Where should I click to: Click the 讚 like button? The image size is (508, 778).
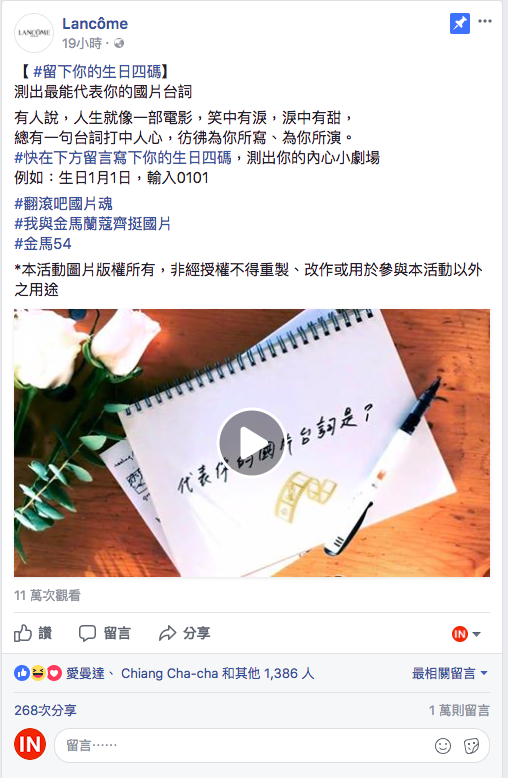click(x=33, y=633)
